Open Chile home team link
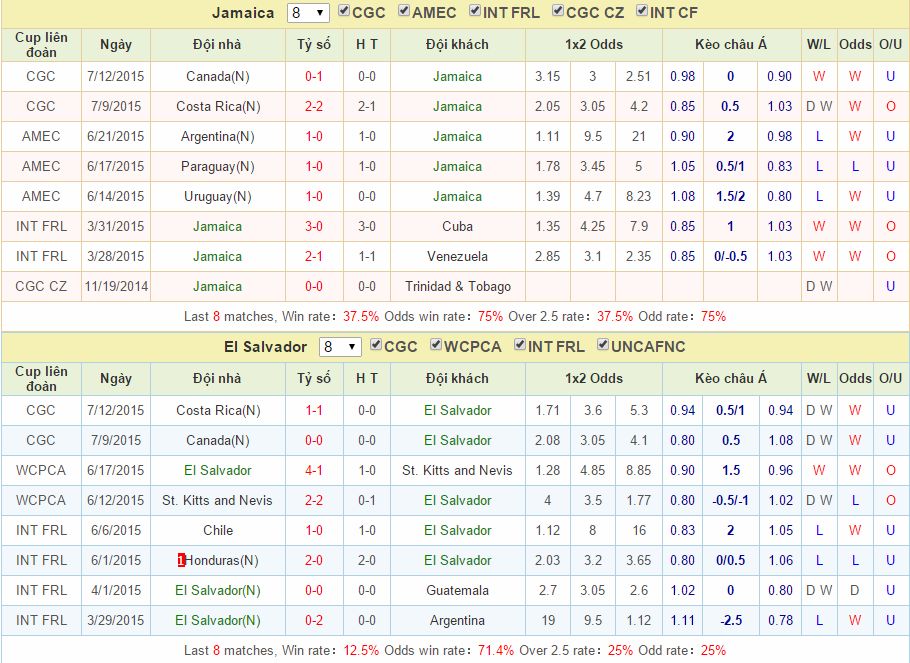Viewport: 910px width, 663px height. click(218, 531)
